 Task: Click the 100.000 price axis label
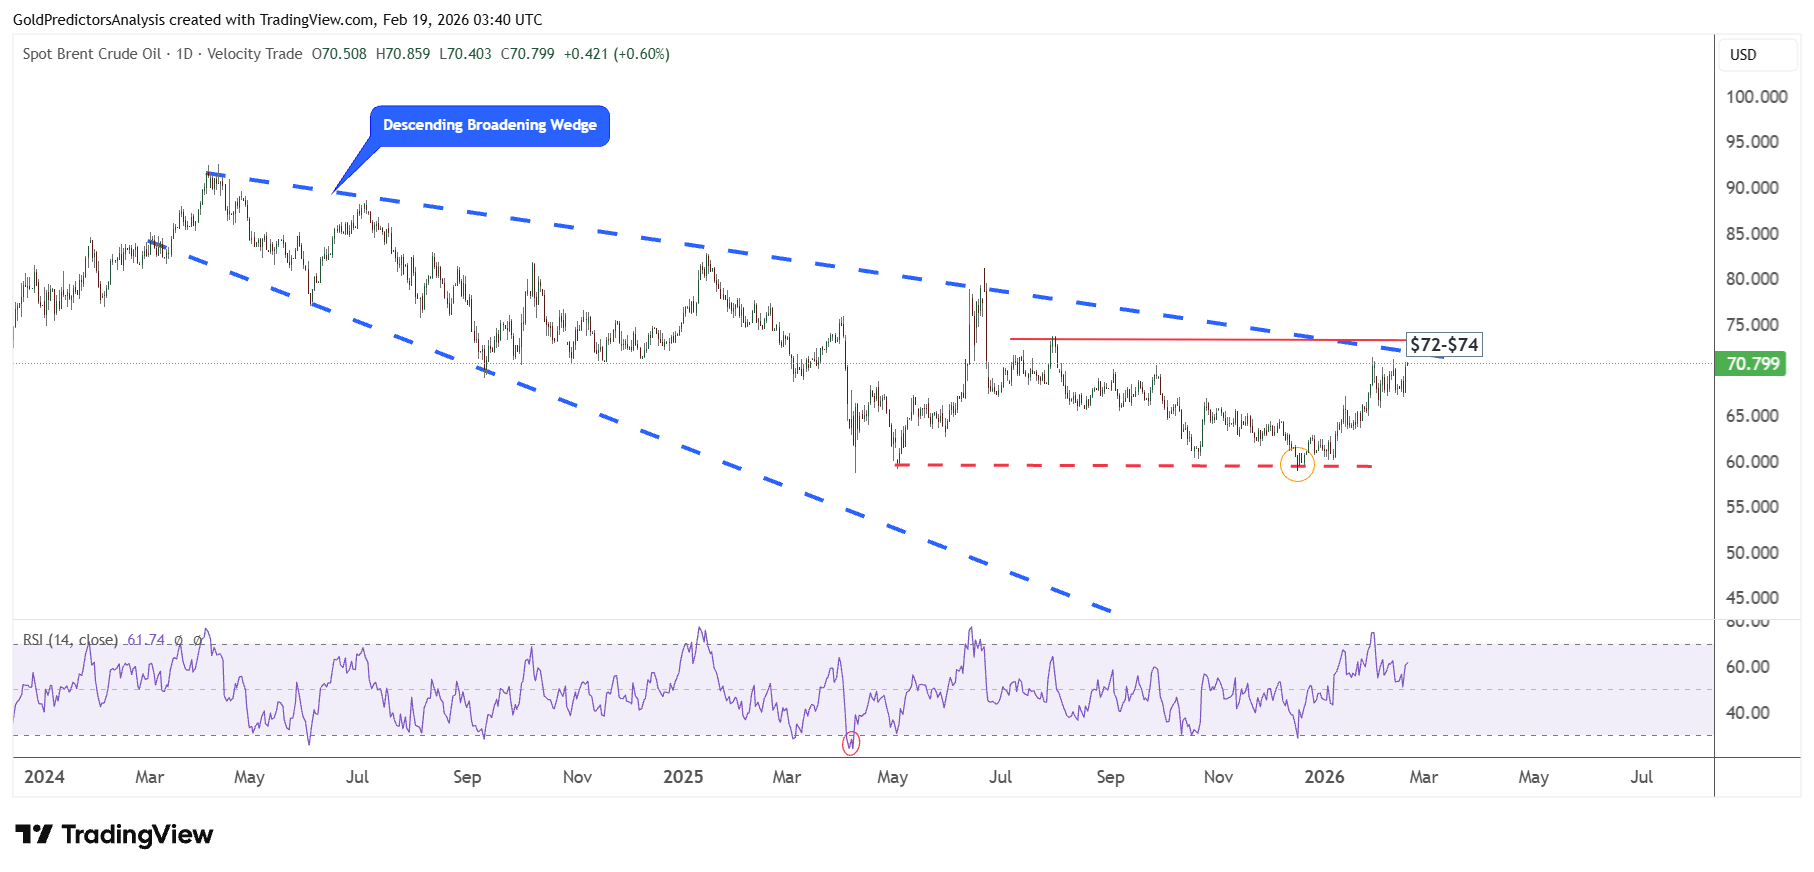(x=1756, y=97)
